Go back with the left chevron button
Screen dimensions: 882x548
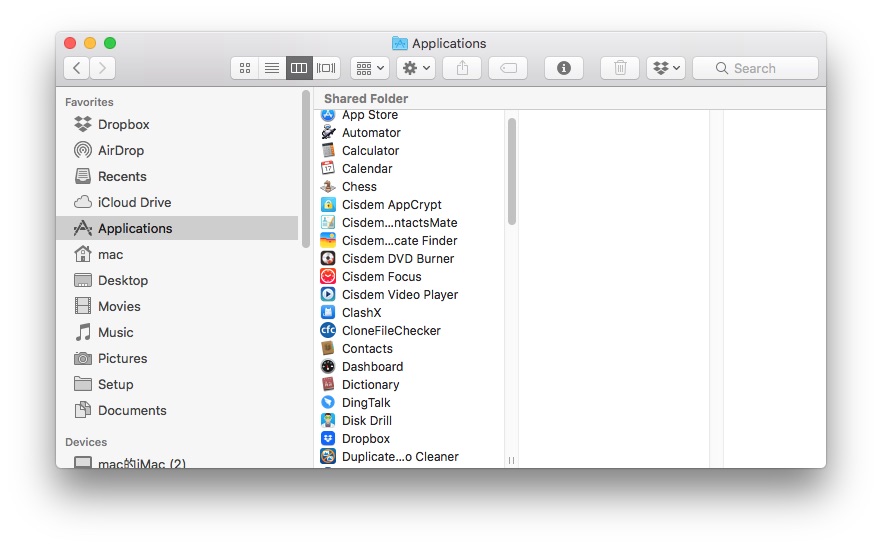[x=76, y=68]
